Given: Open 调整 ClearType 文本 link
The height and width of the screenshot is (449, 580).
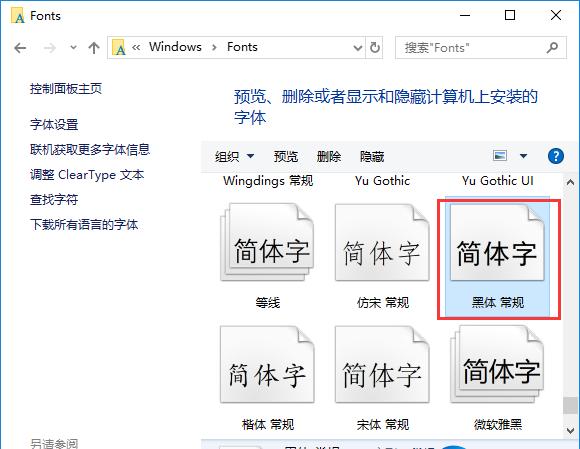Looking at the screenshot, I should click(x=87, y=174).
